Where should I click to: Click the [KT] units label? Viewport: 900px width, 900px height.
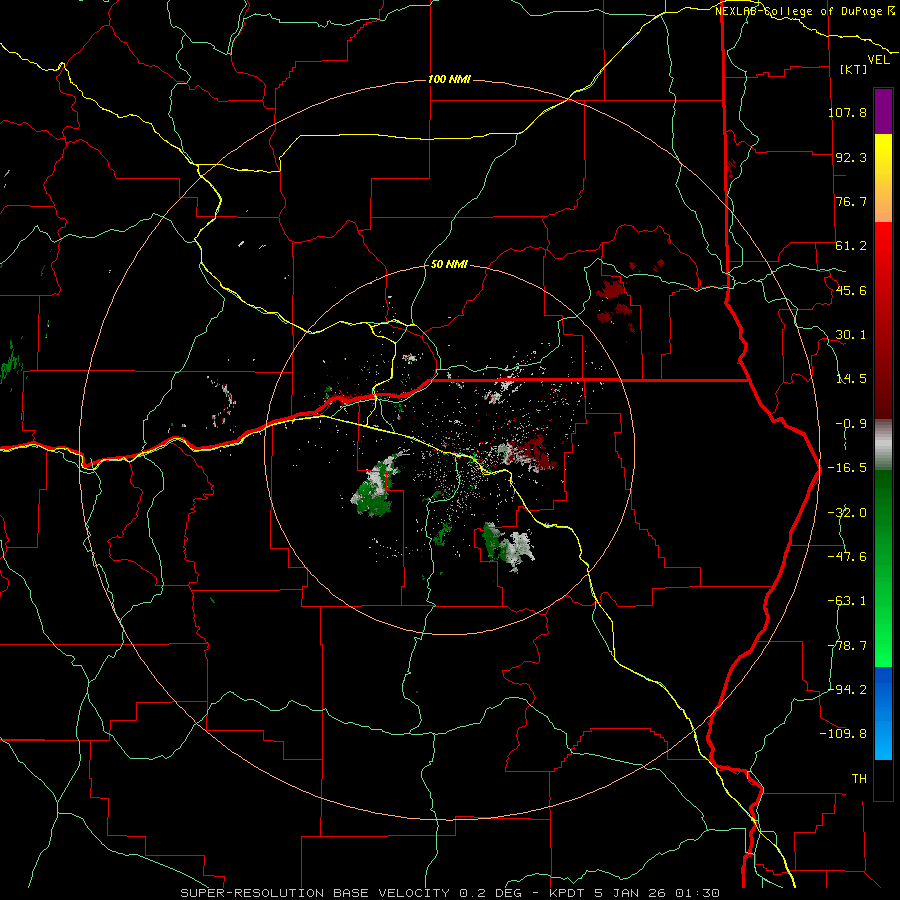853,69
